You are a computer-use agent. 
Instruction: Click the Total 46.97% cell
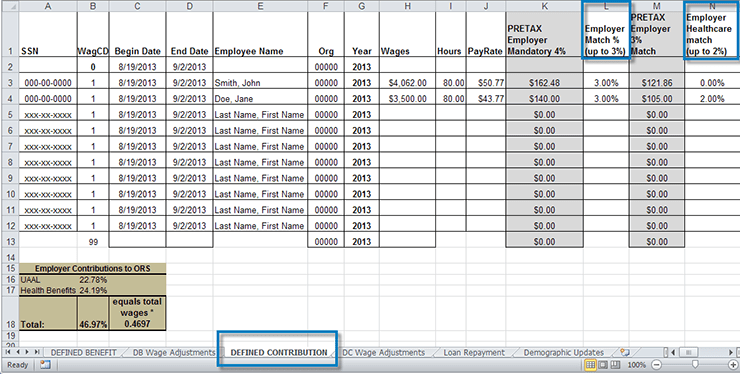click(92, 313)
